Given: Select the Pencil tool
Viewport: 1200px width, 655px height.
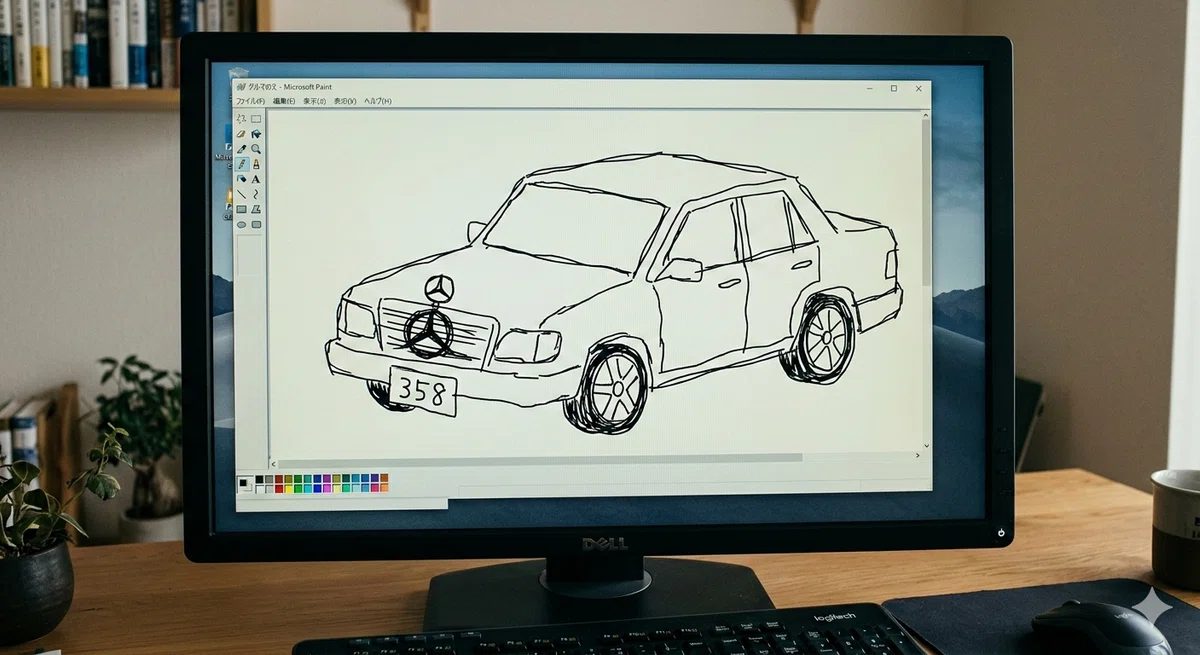Looking at the screenshot, I should 241,164.
